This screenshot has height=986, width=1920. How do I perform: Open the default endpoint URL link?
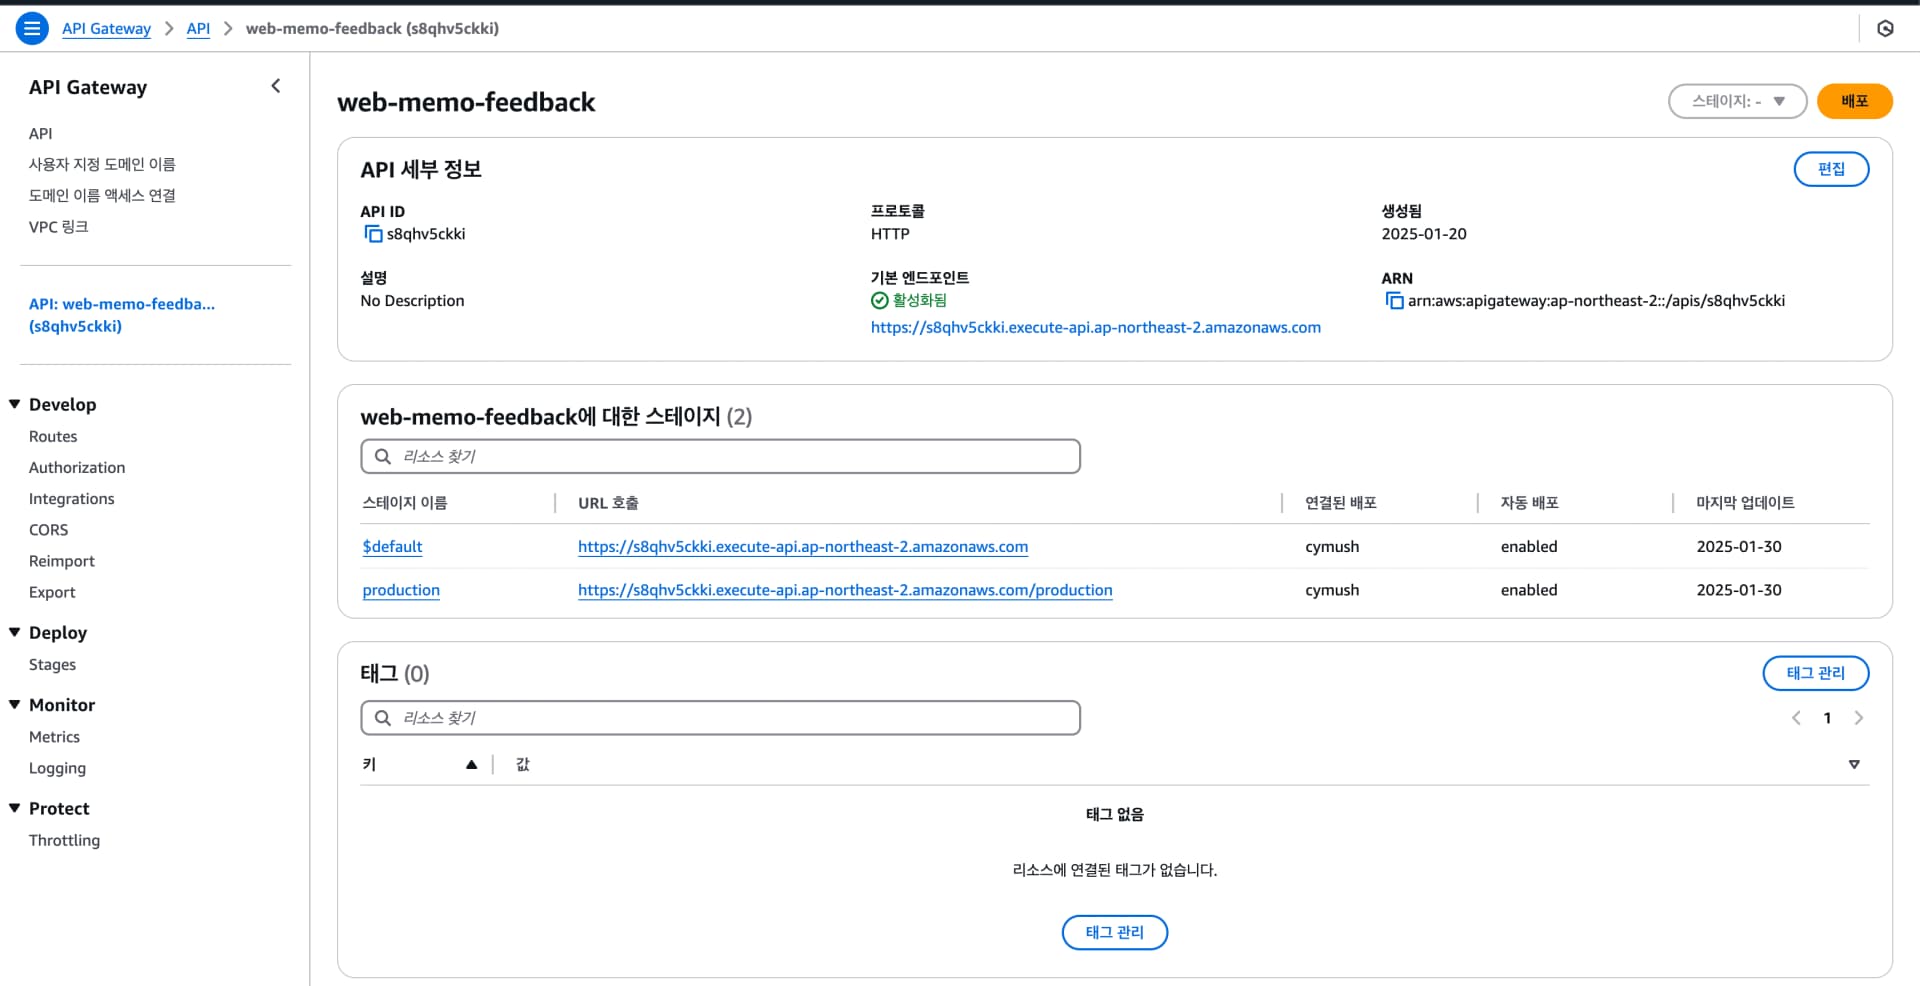point(1096,328)
